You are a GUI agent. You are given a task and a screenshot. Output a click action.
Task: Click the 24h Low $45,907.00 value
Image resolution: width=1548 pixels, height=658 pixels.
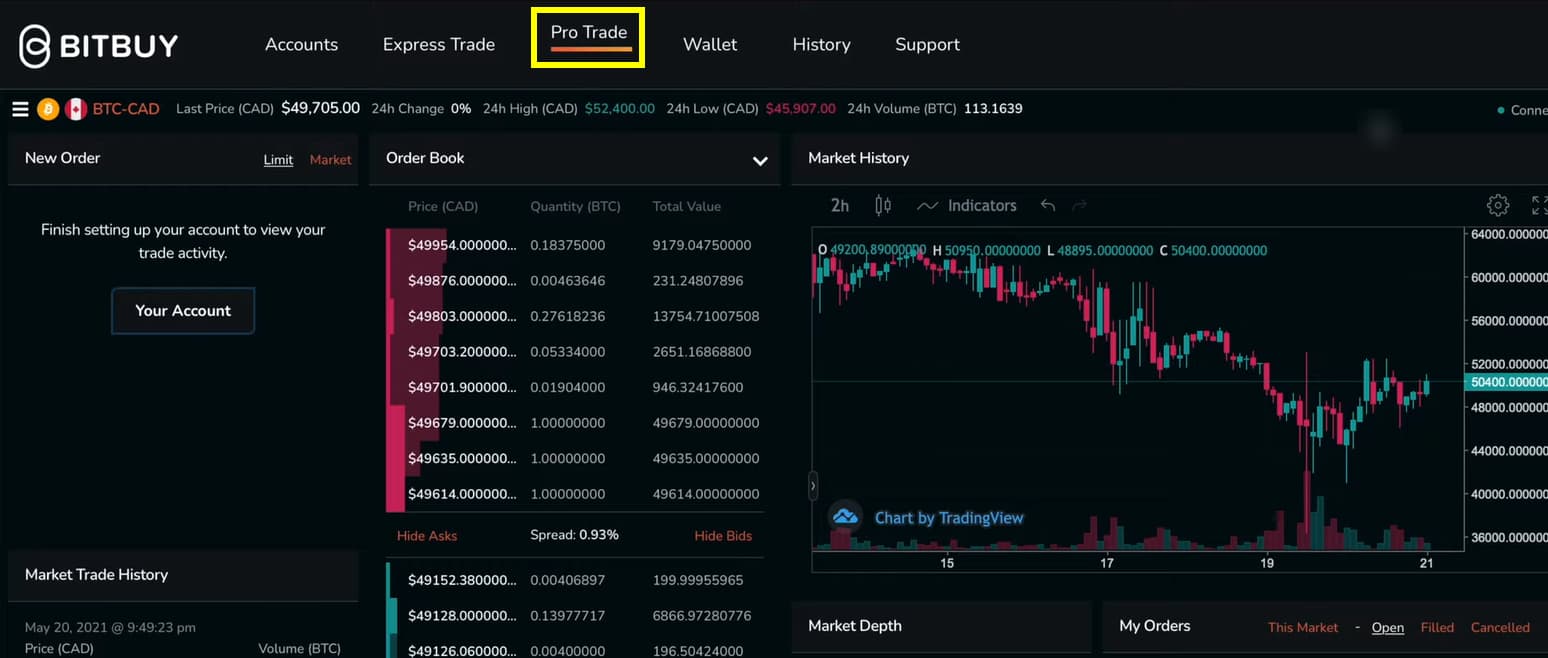801,109
